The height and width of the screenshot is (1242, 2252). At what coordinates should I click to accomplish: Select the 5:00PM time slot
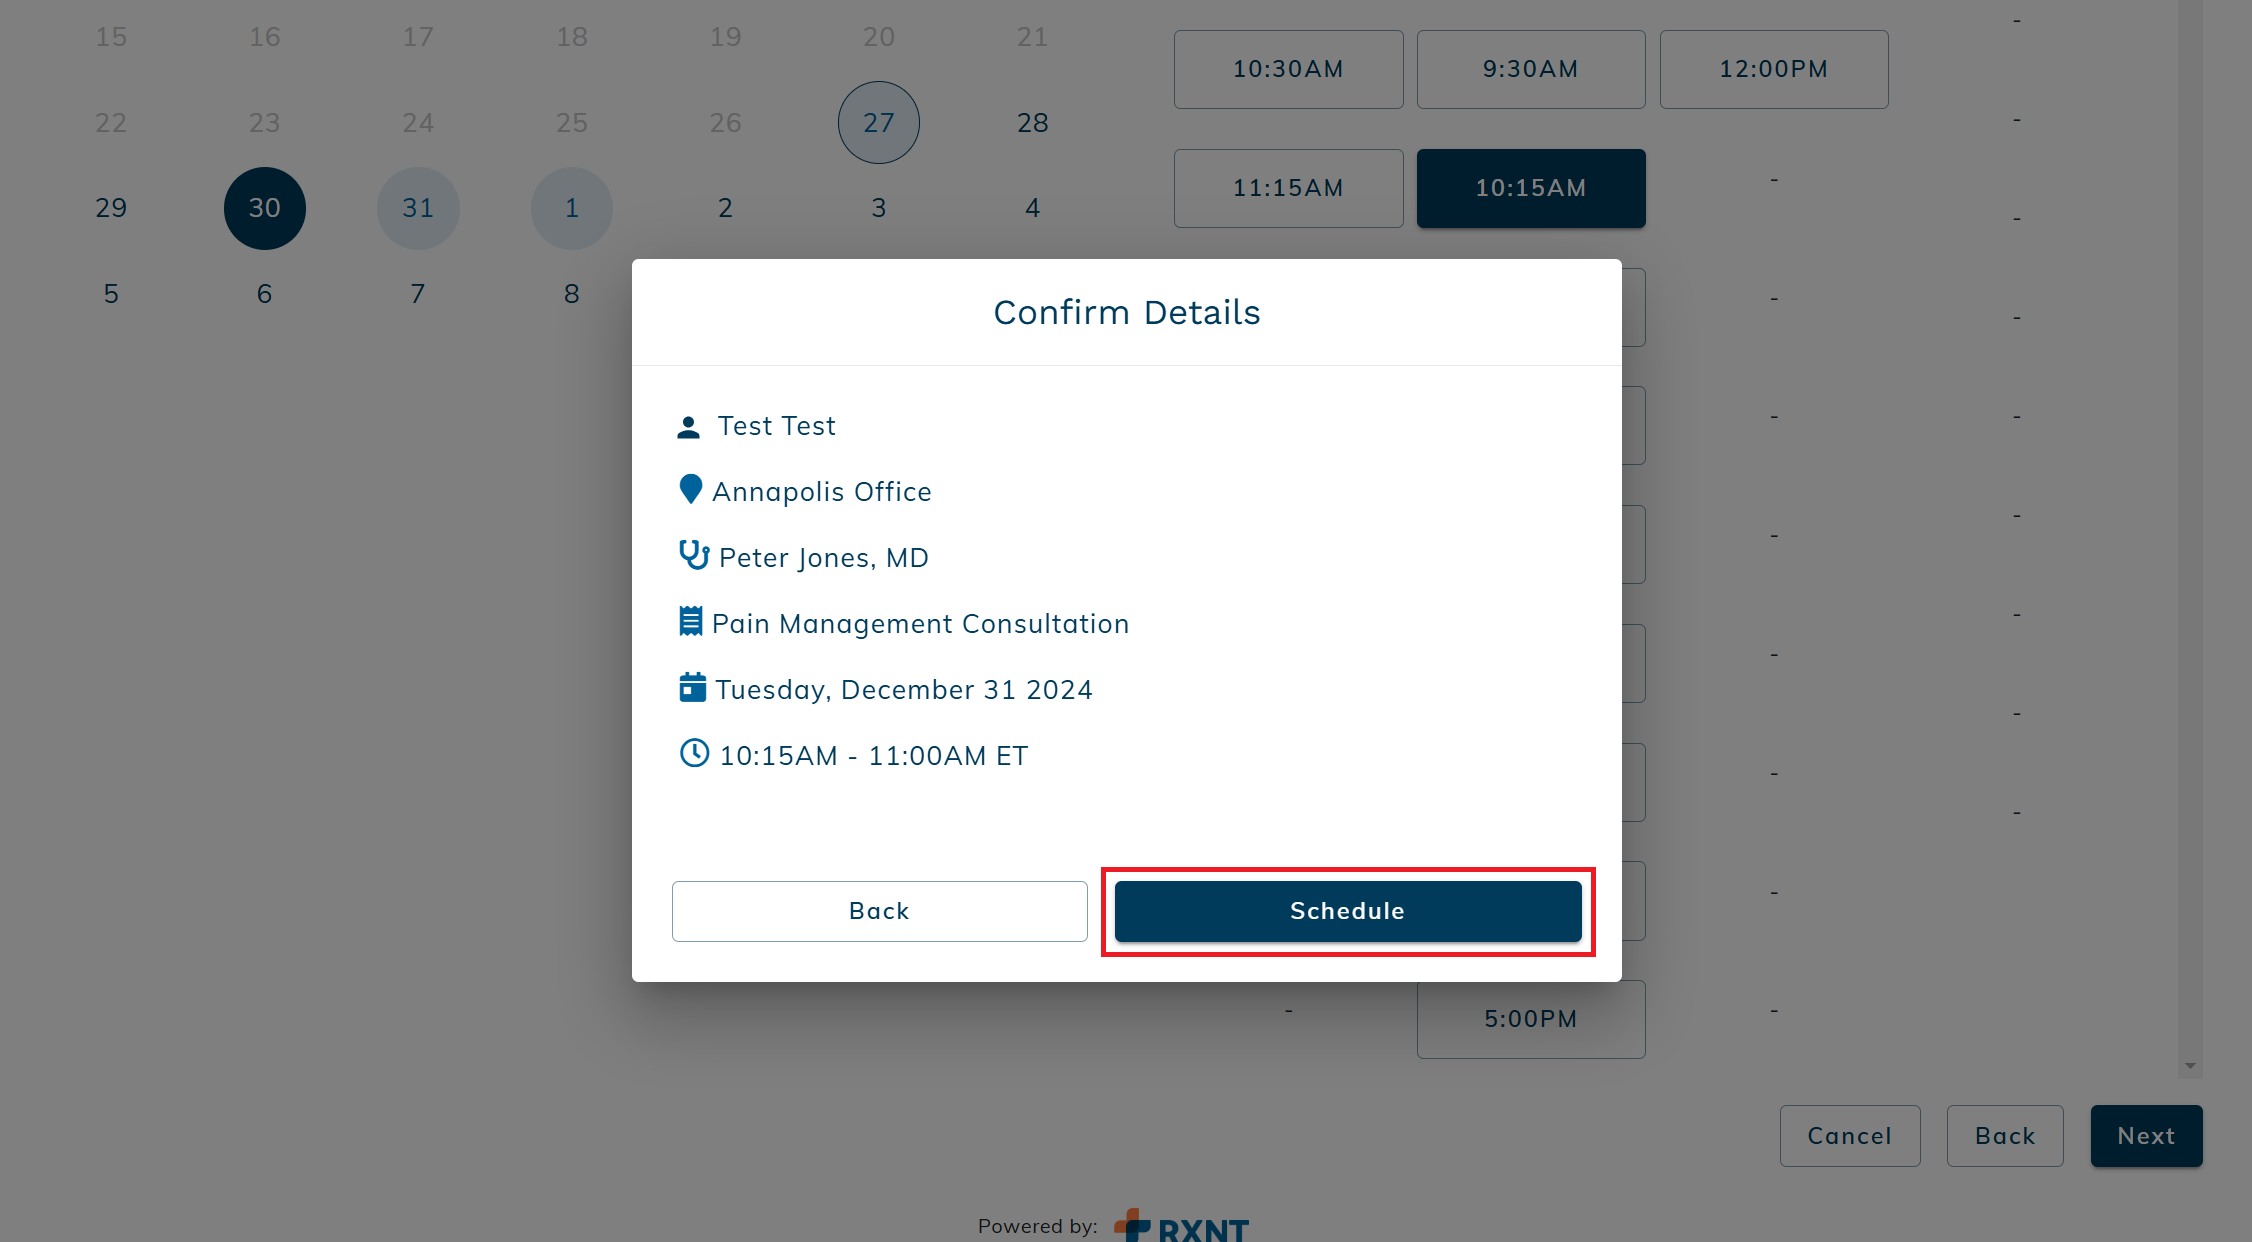(1531, 1019)
